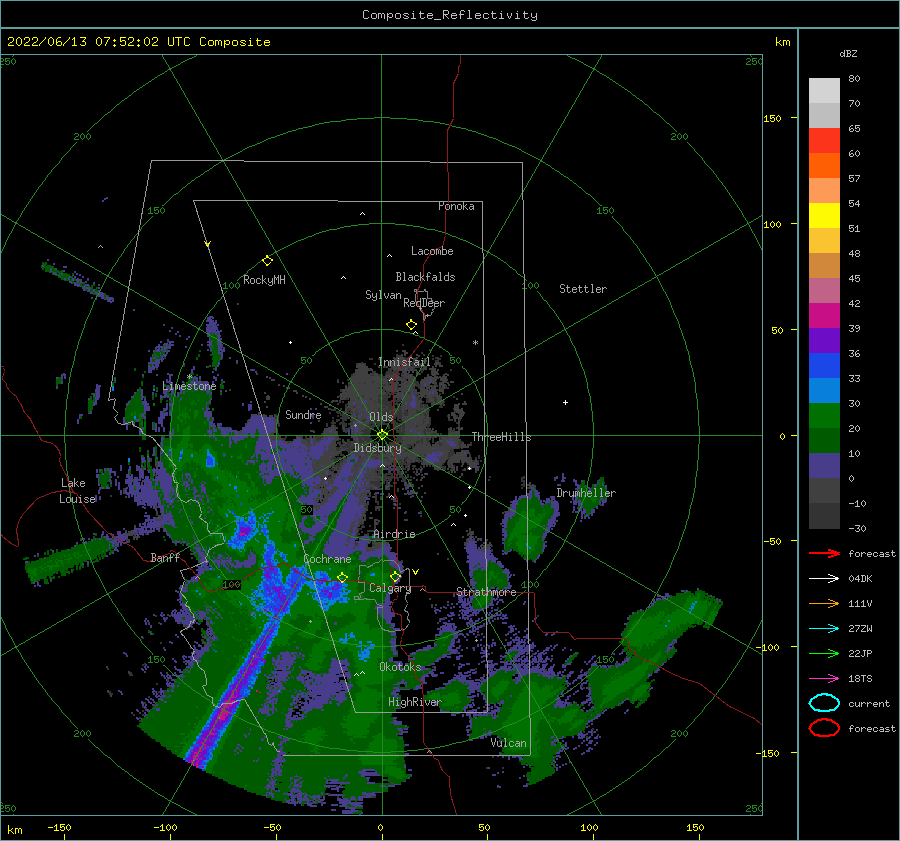Click the RedDeer city label
Screen dimensions: 900x841
[x=424, y=303]
